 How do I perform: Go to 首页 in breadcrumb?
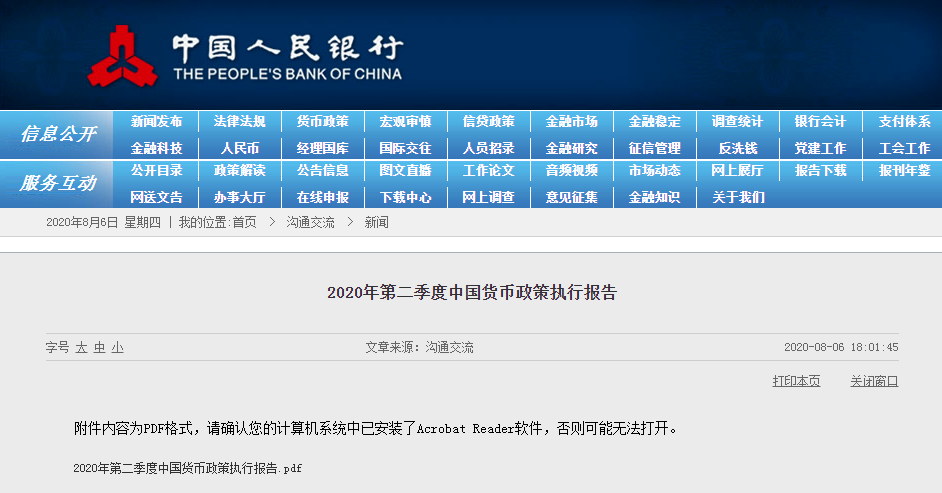coord(245,222)
